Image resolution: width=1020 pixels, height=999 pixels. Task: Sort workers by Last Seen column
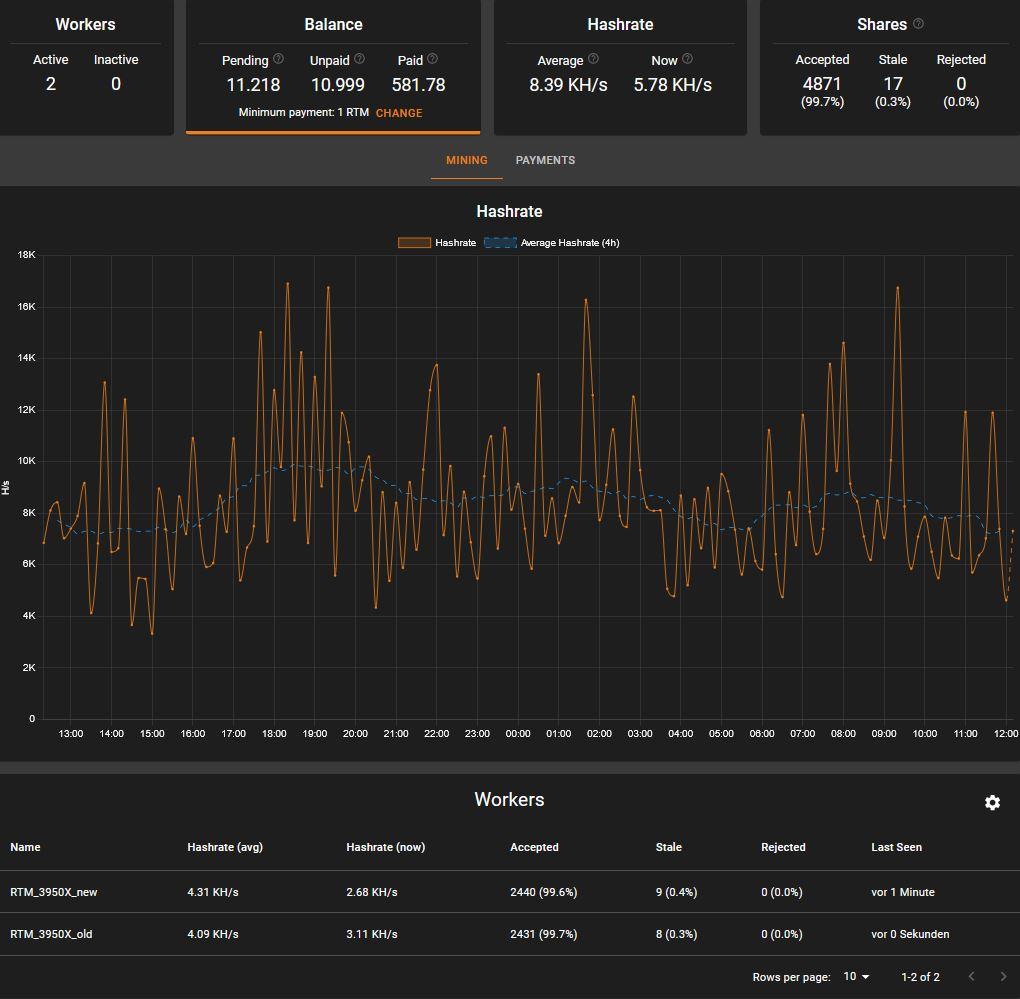(896, 847)
